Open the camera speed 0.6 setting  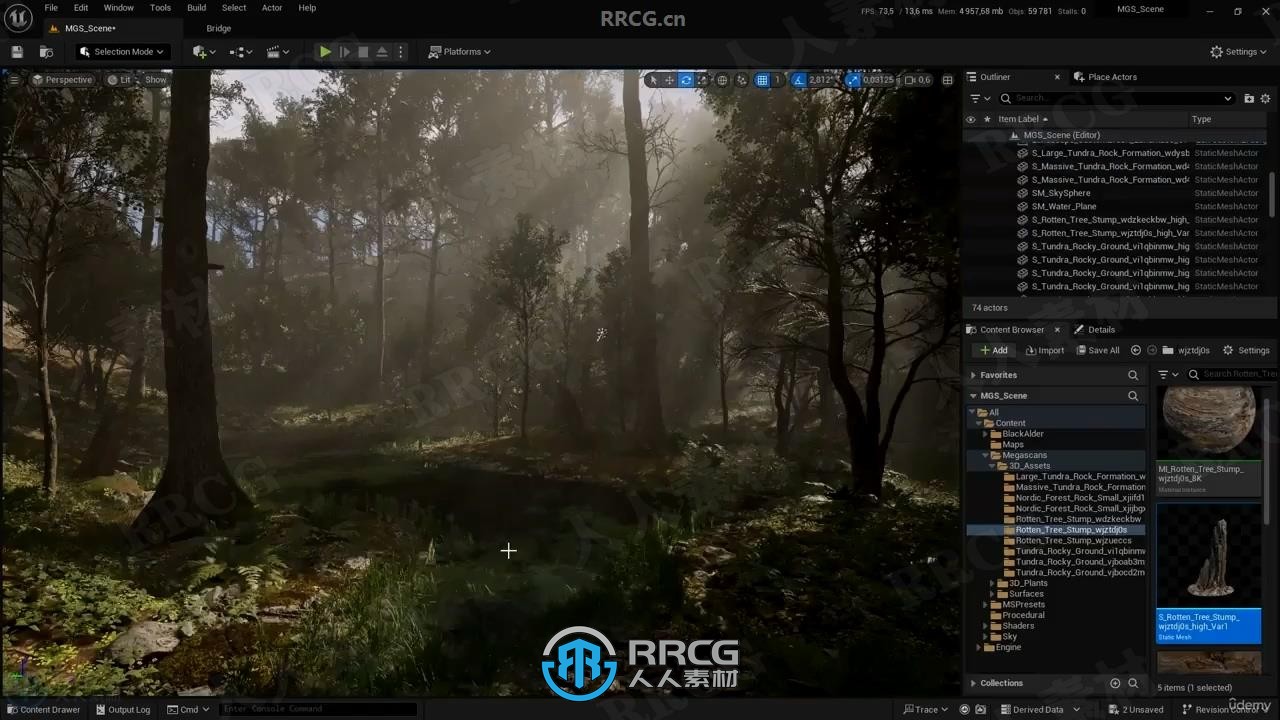pyautogui.click(x=917, y=80)
